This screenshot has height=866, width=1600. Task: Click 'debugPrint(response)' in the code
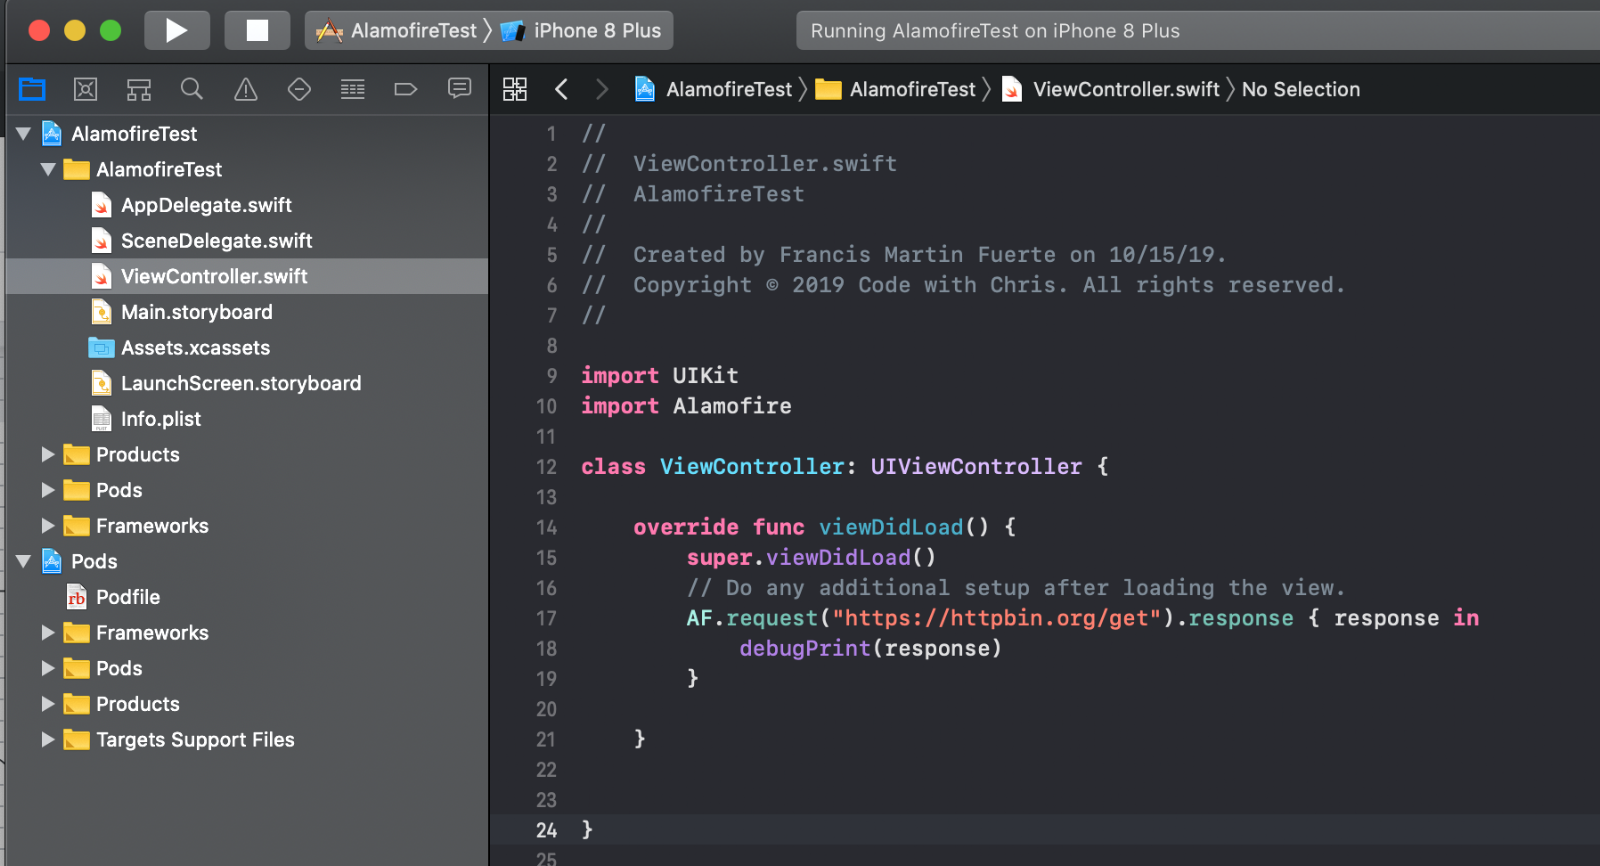coord(870,648)
